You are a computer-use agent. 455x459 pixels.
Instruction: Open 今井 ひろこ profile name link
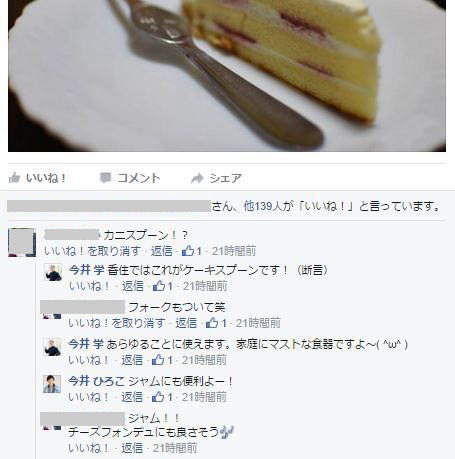point(97,381)
